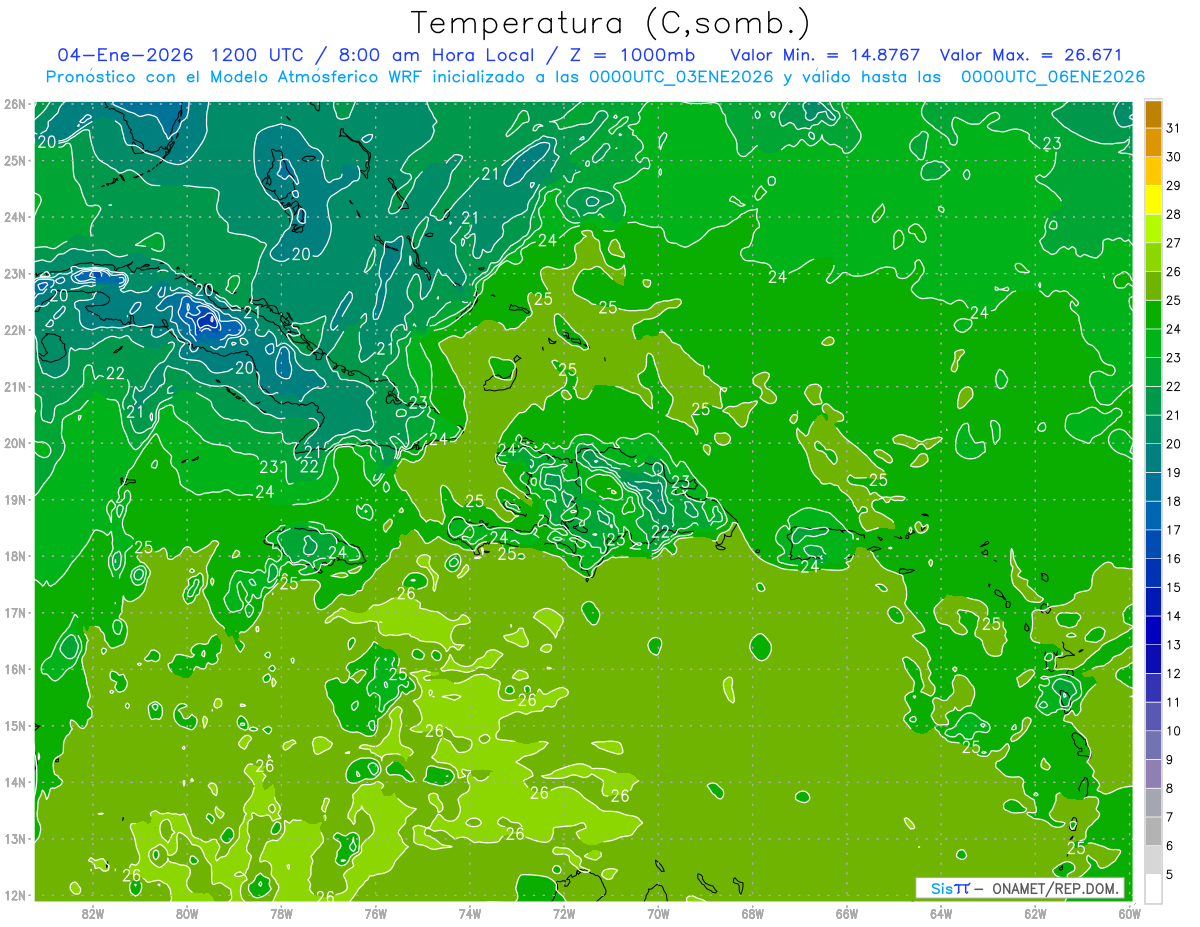Click the "Valor Max. = 26.671" readout

1030,54
